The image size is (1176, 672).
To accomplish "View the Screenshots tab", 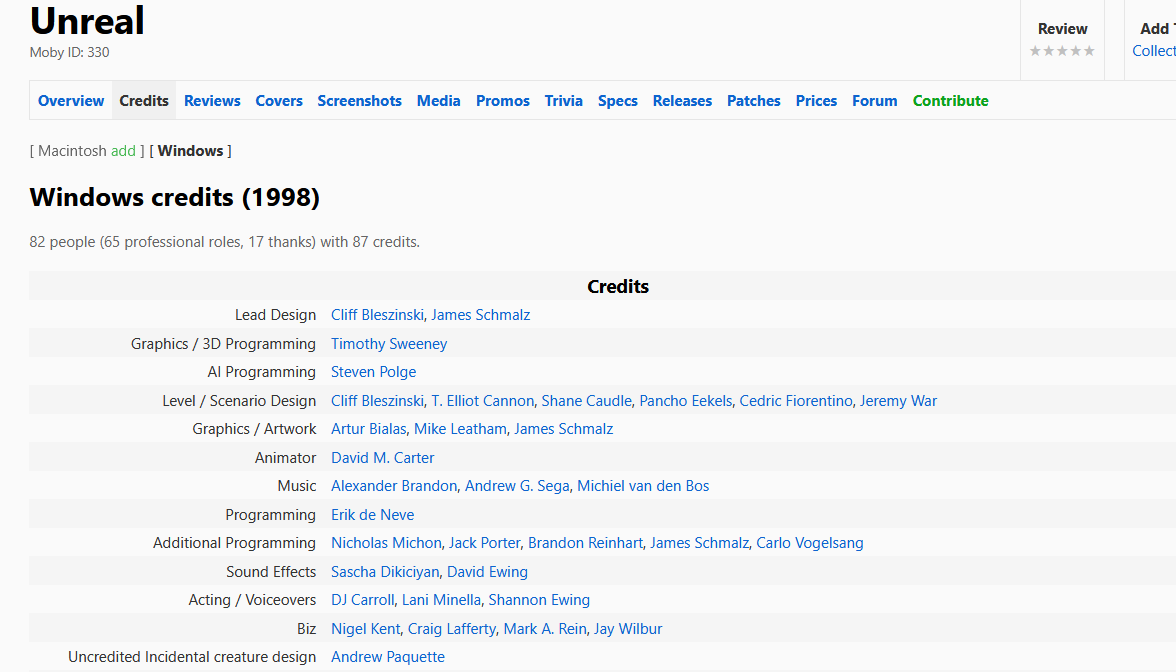I will tap(359, 100).
